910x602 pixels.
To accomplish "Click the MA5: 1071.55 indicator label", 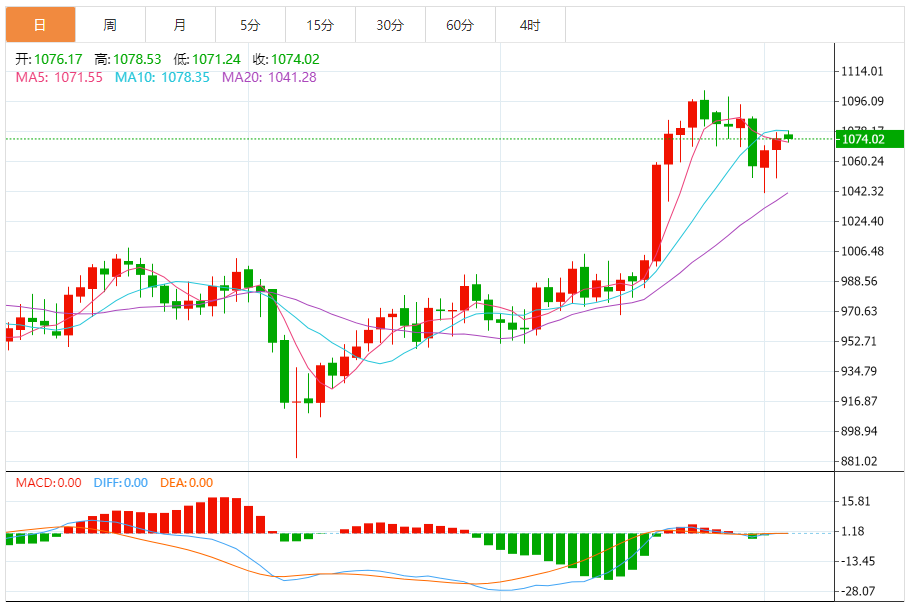I will [x=59, y=77].
